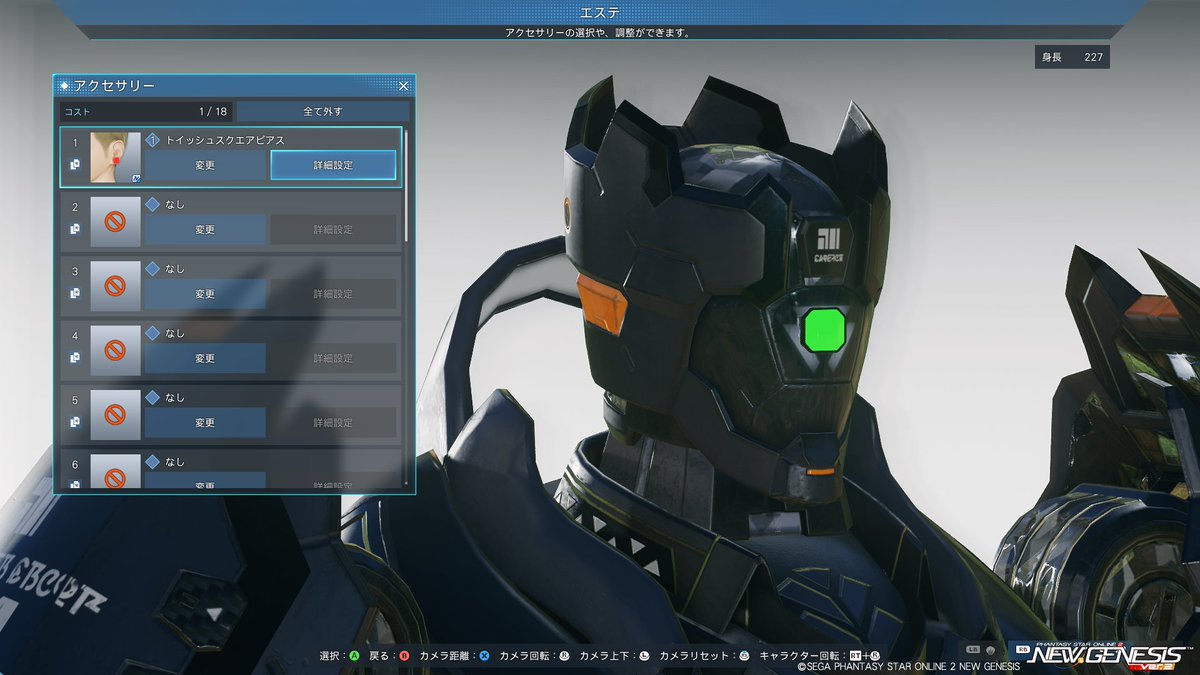Click the blue diamond icon in slot 6
This screenshot has width=1200, height=675.
[x=153, y=462]
